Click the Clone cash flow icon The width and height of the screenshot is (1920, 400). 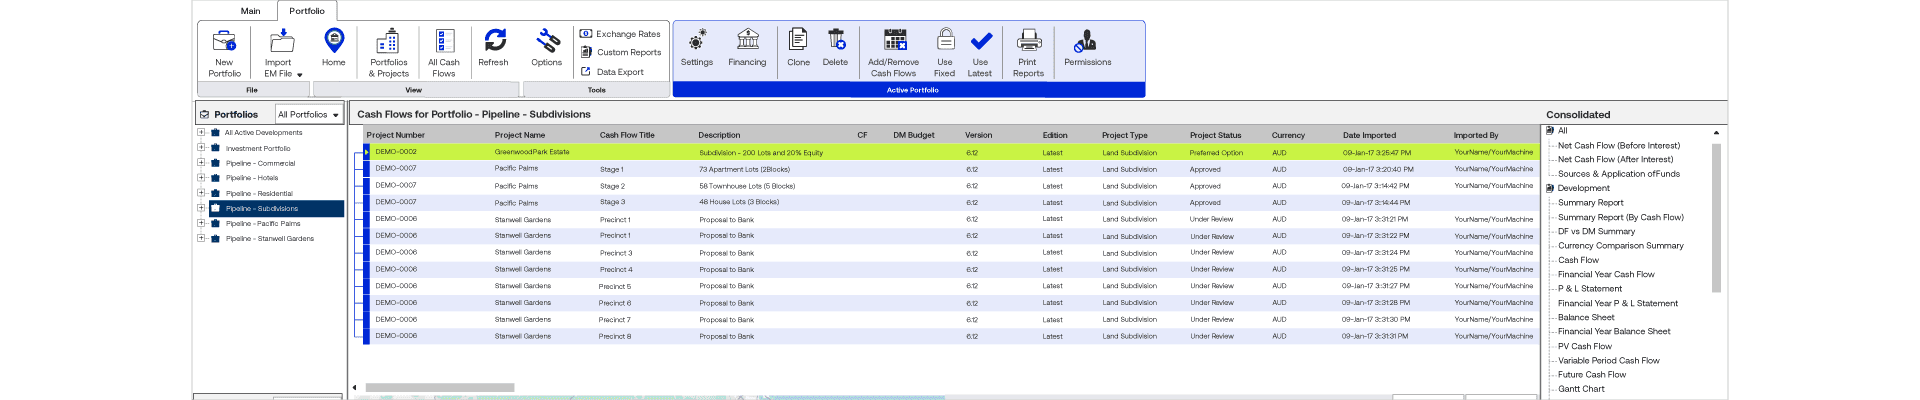point(798,42)
